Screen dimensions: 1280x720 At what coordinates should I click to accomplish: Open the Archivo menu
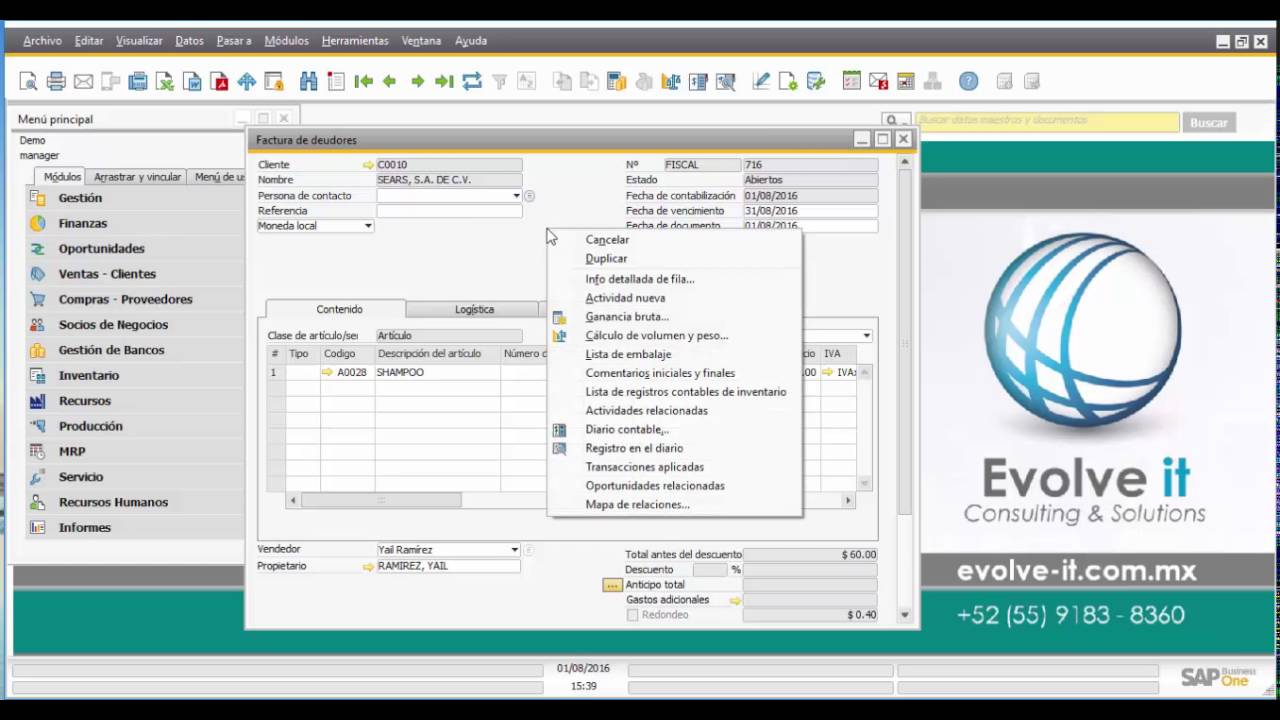click(x=42, y=41)
